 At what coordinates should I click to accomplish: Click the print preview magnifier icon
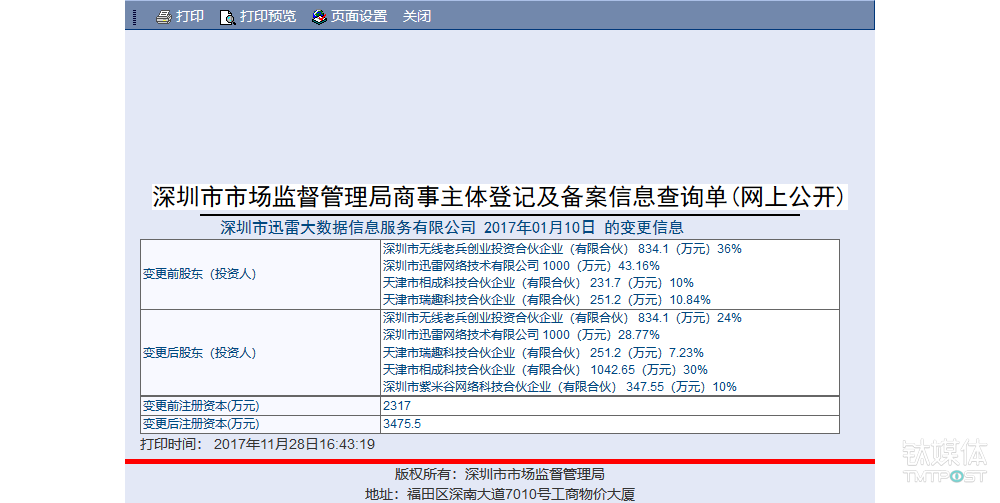click(x=227, y=17)
